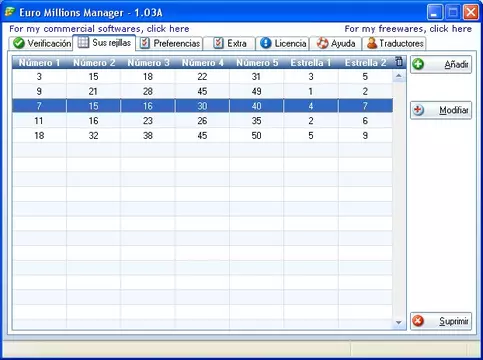
Task: Click the Número 5 column header
Action: (x=257, y=63)
